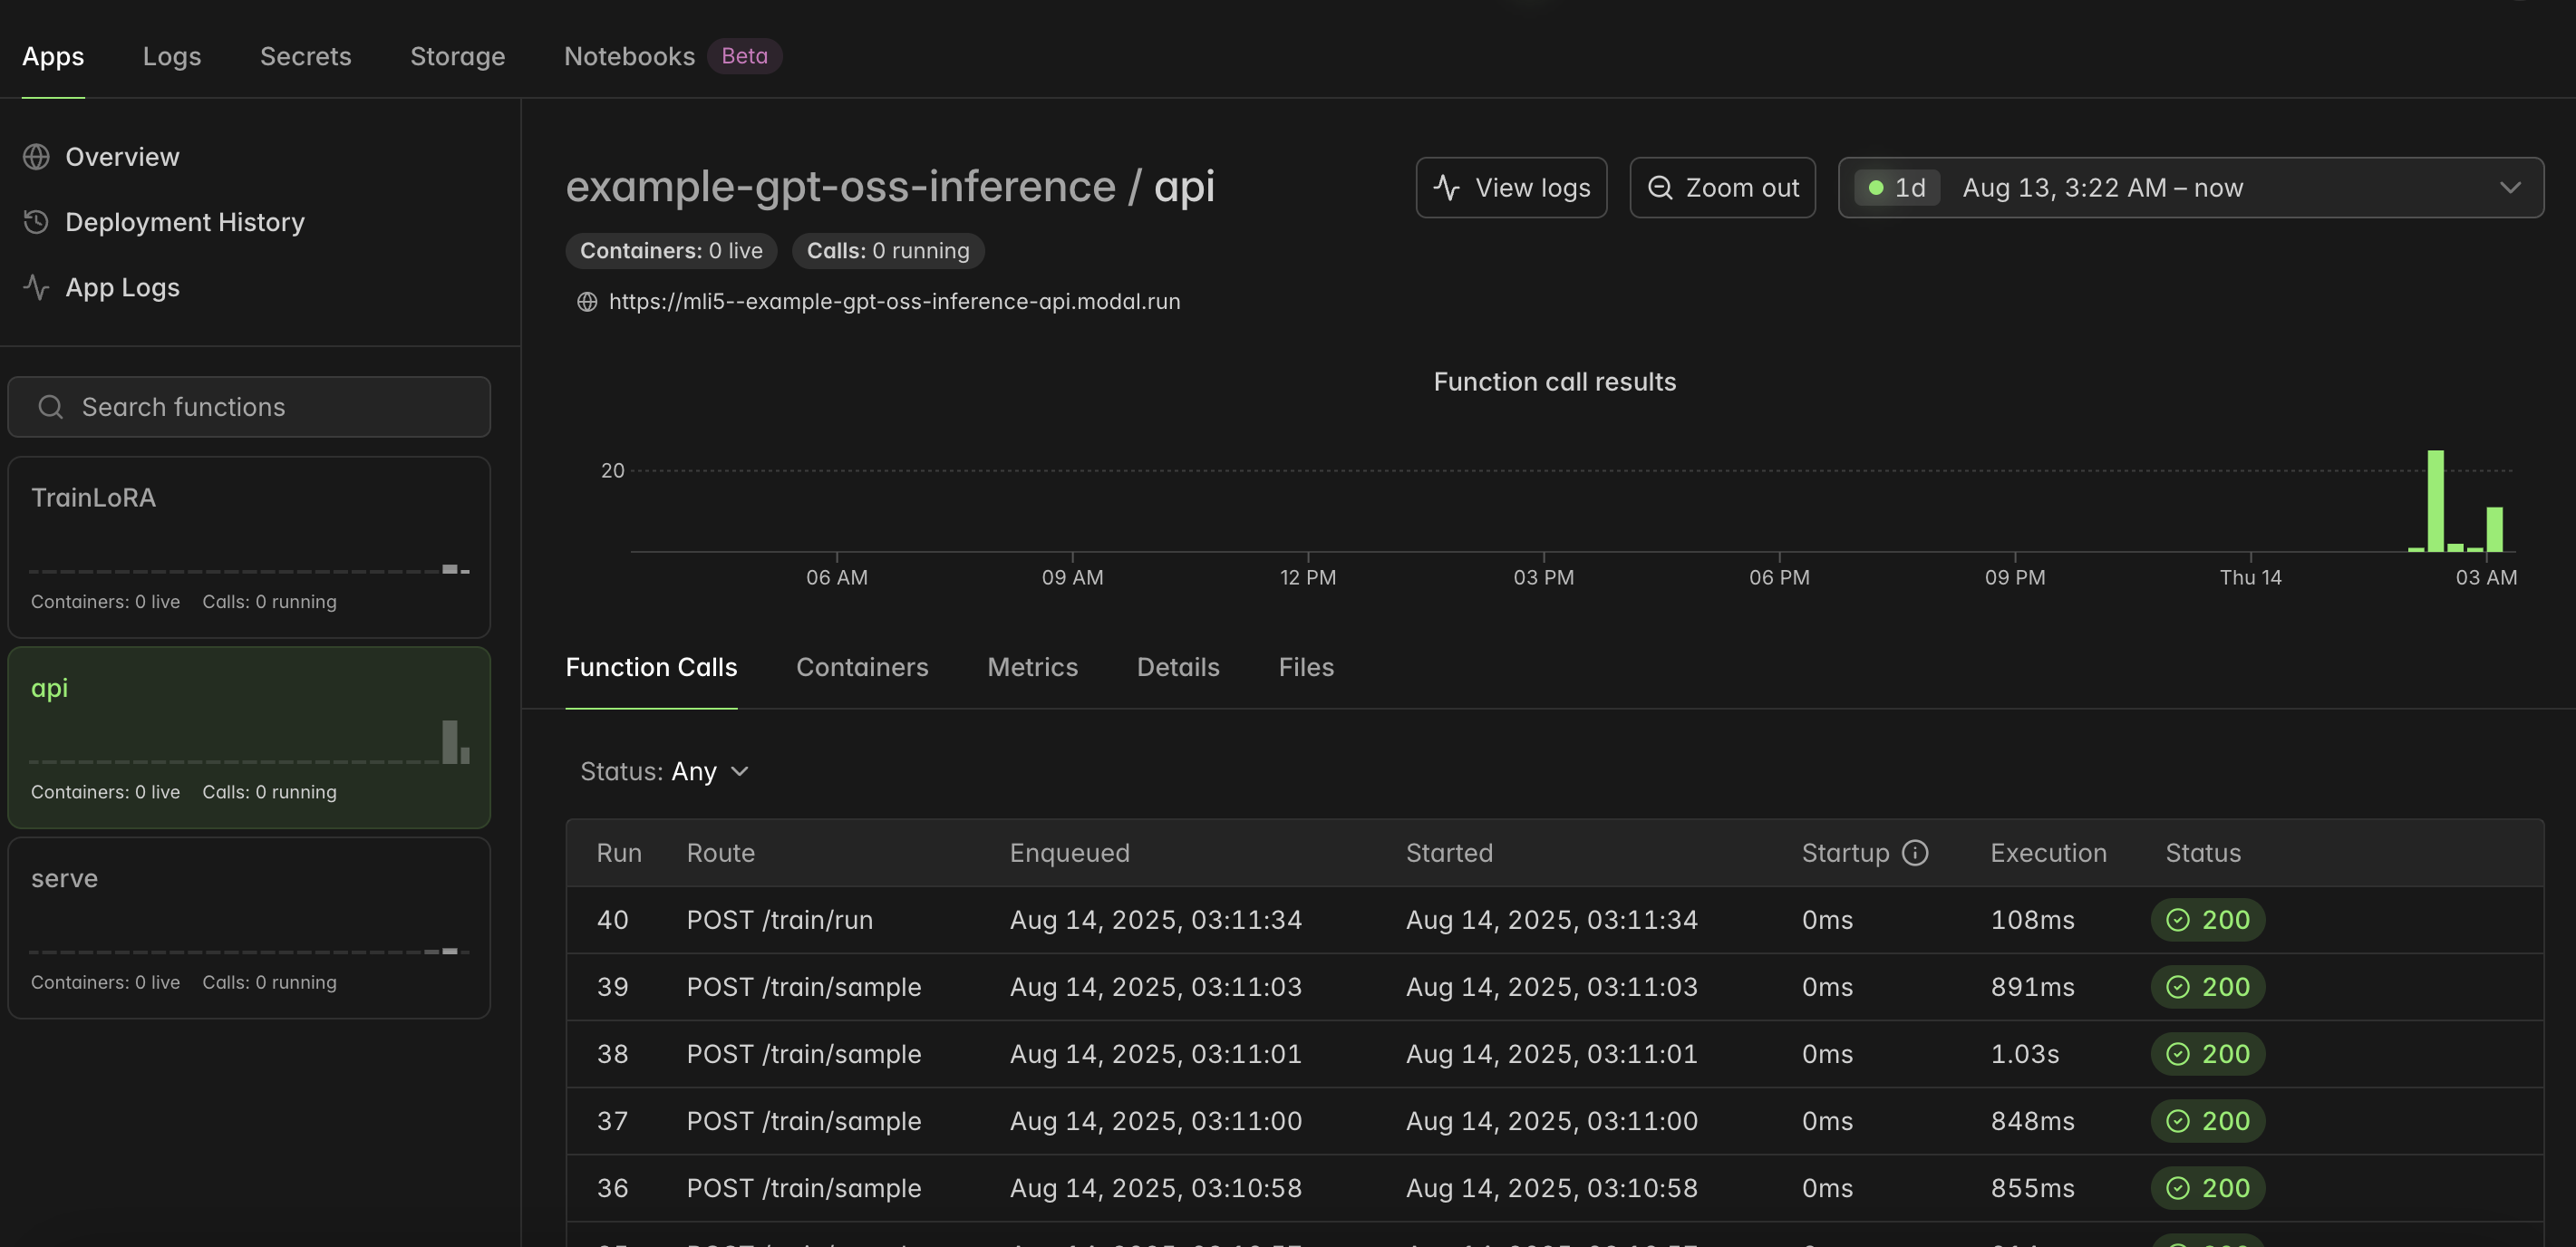Expand the Status: Any filter
The height and width of the screenshot is (1247, 2576).
(665, 772)
